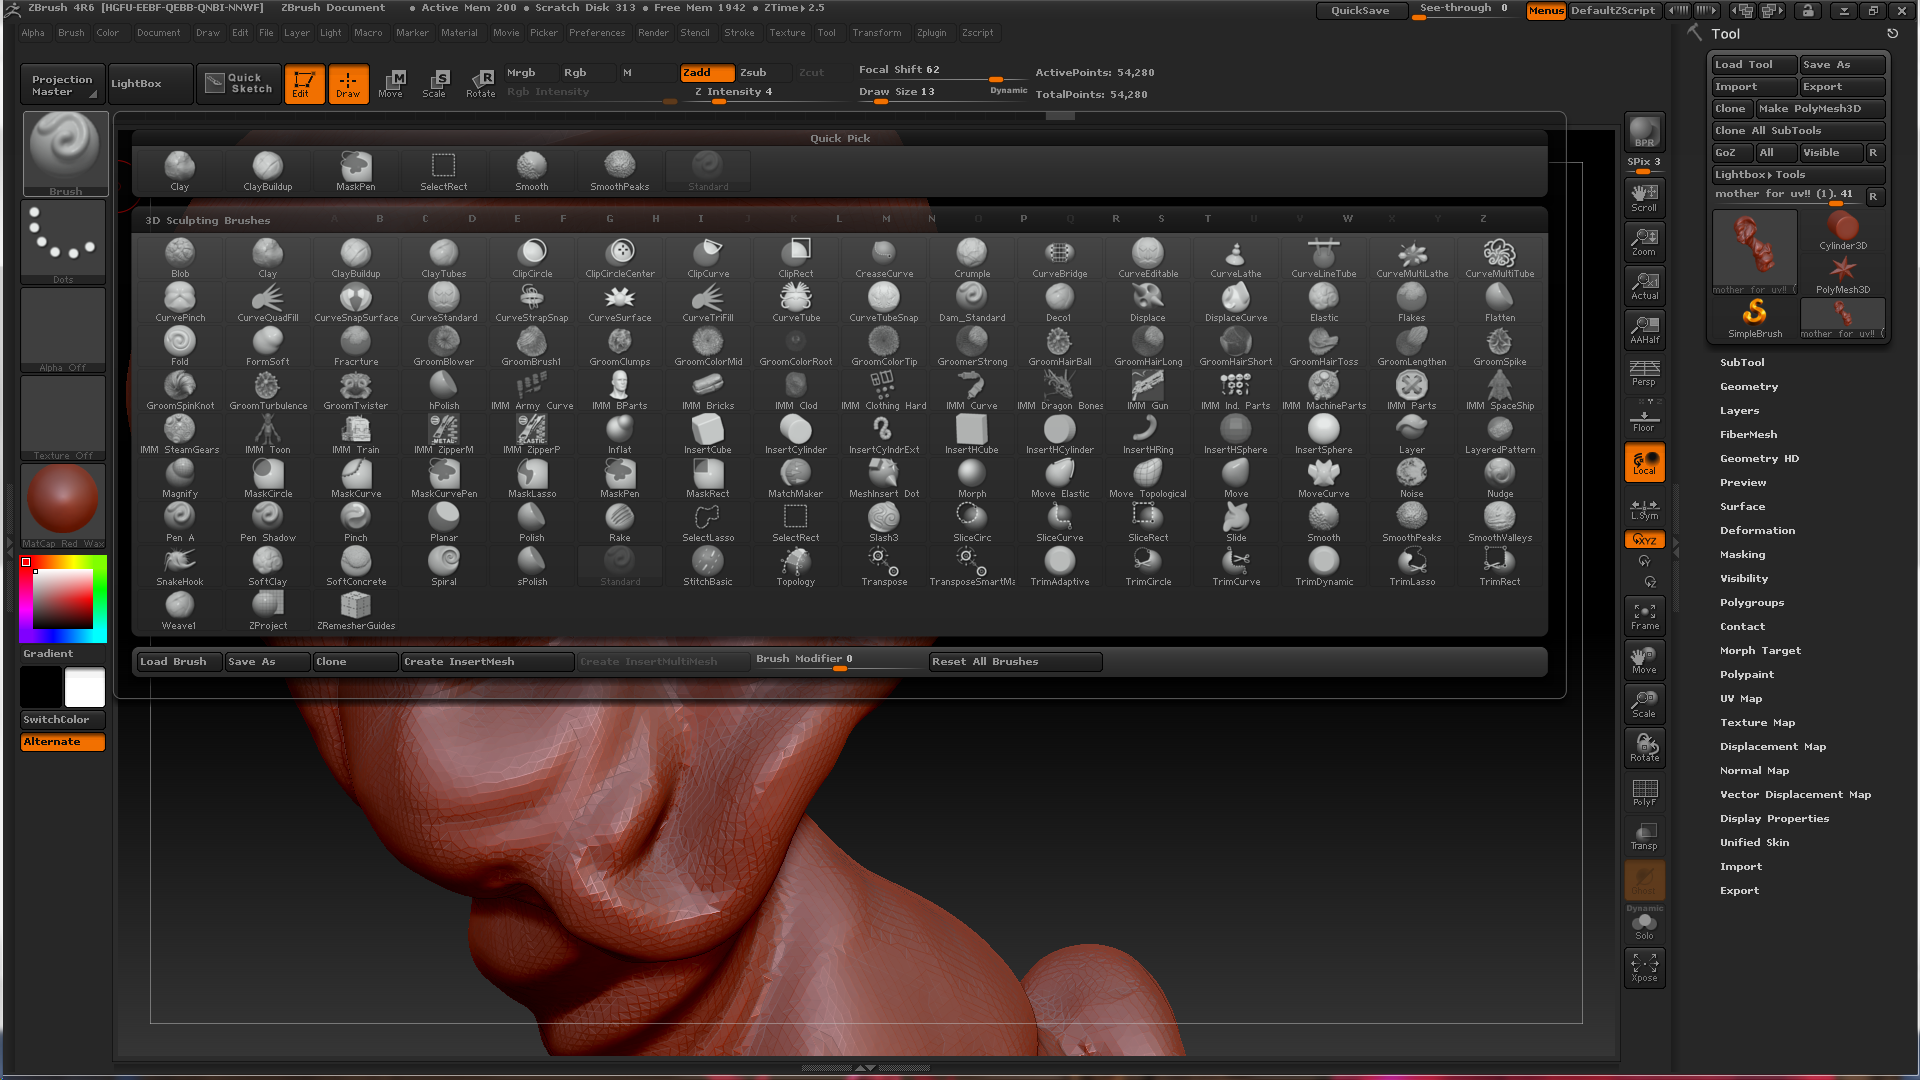Open the LightBox button
The image size is (1920, 1080).
click(150, 84)
